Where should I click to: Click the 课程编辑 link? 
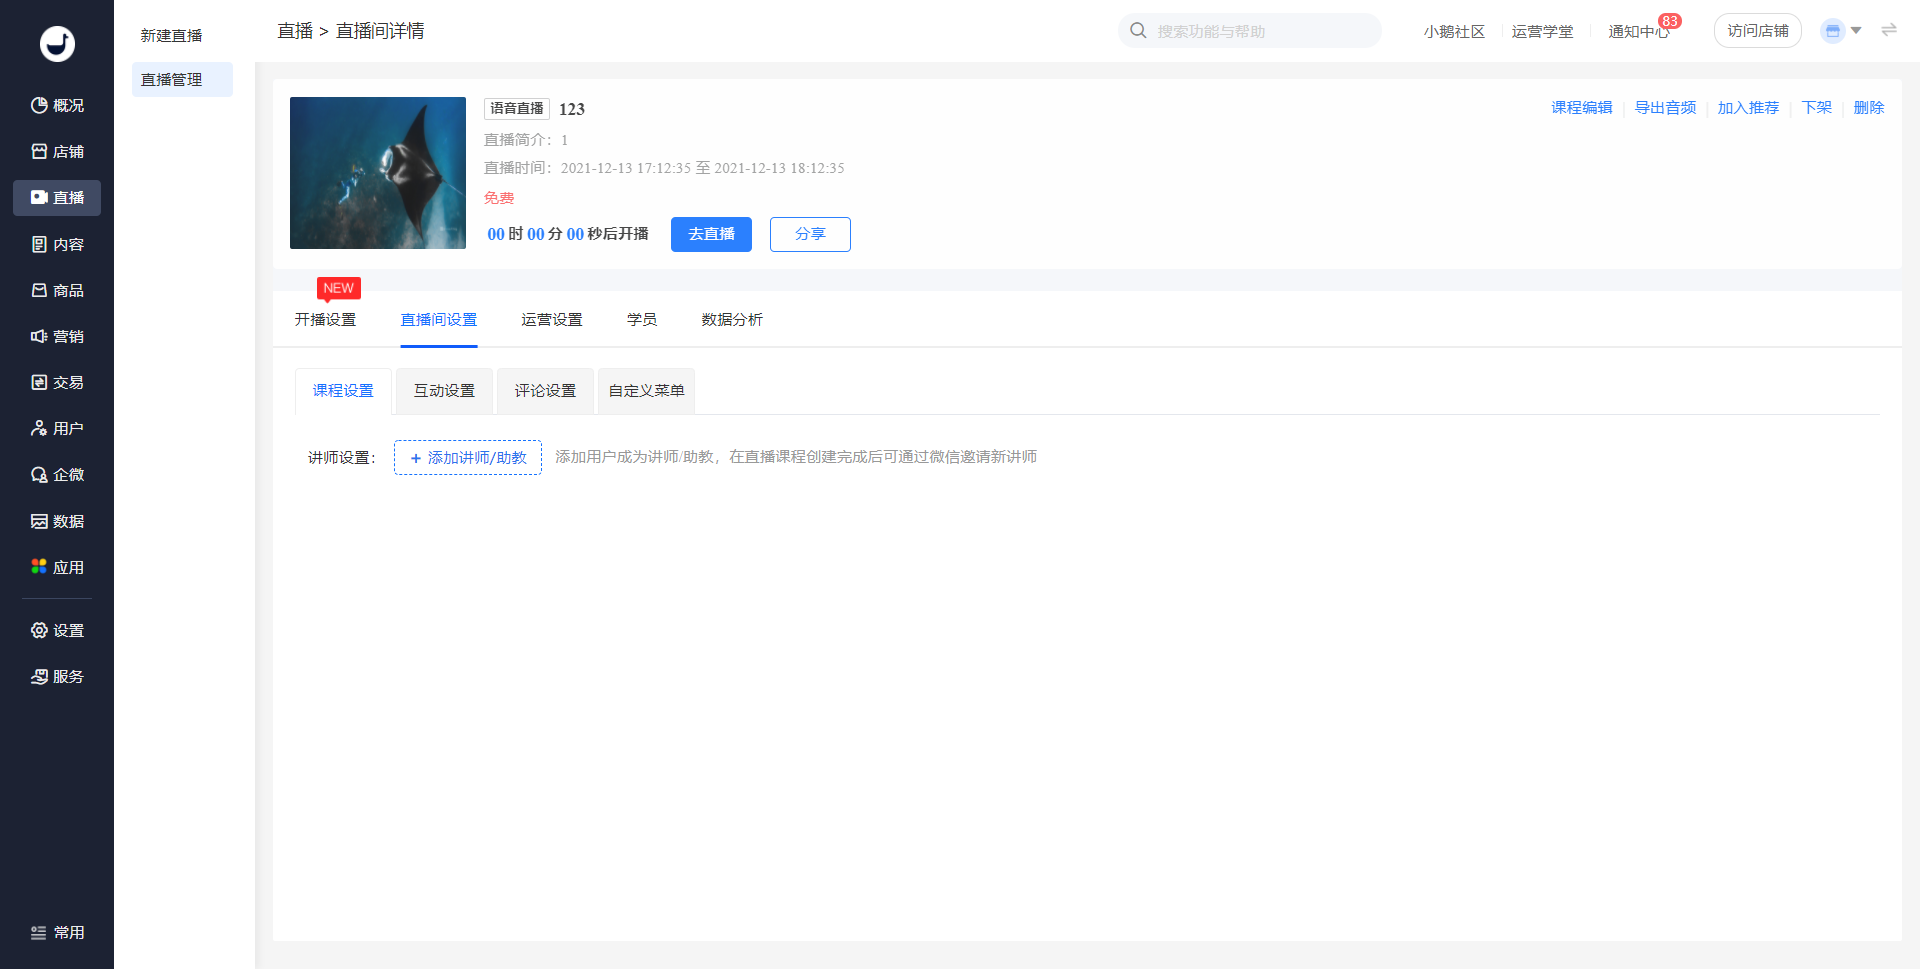(1581, 107)
